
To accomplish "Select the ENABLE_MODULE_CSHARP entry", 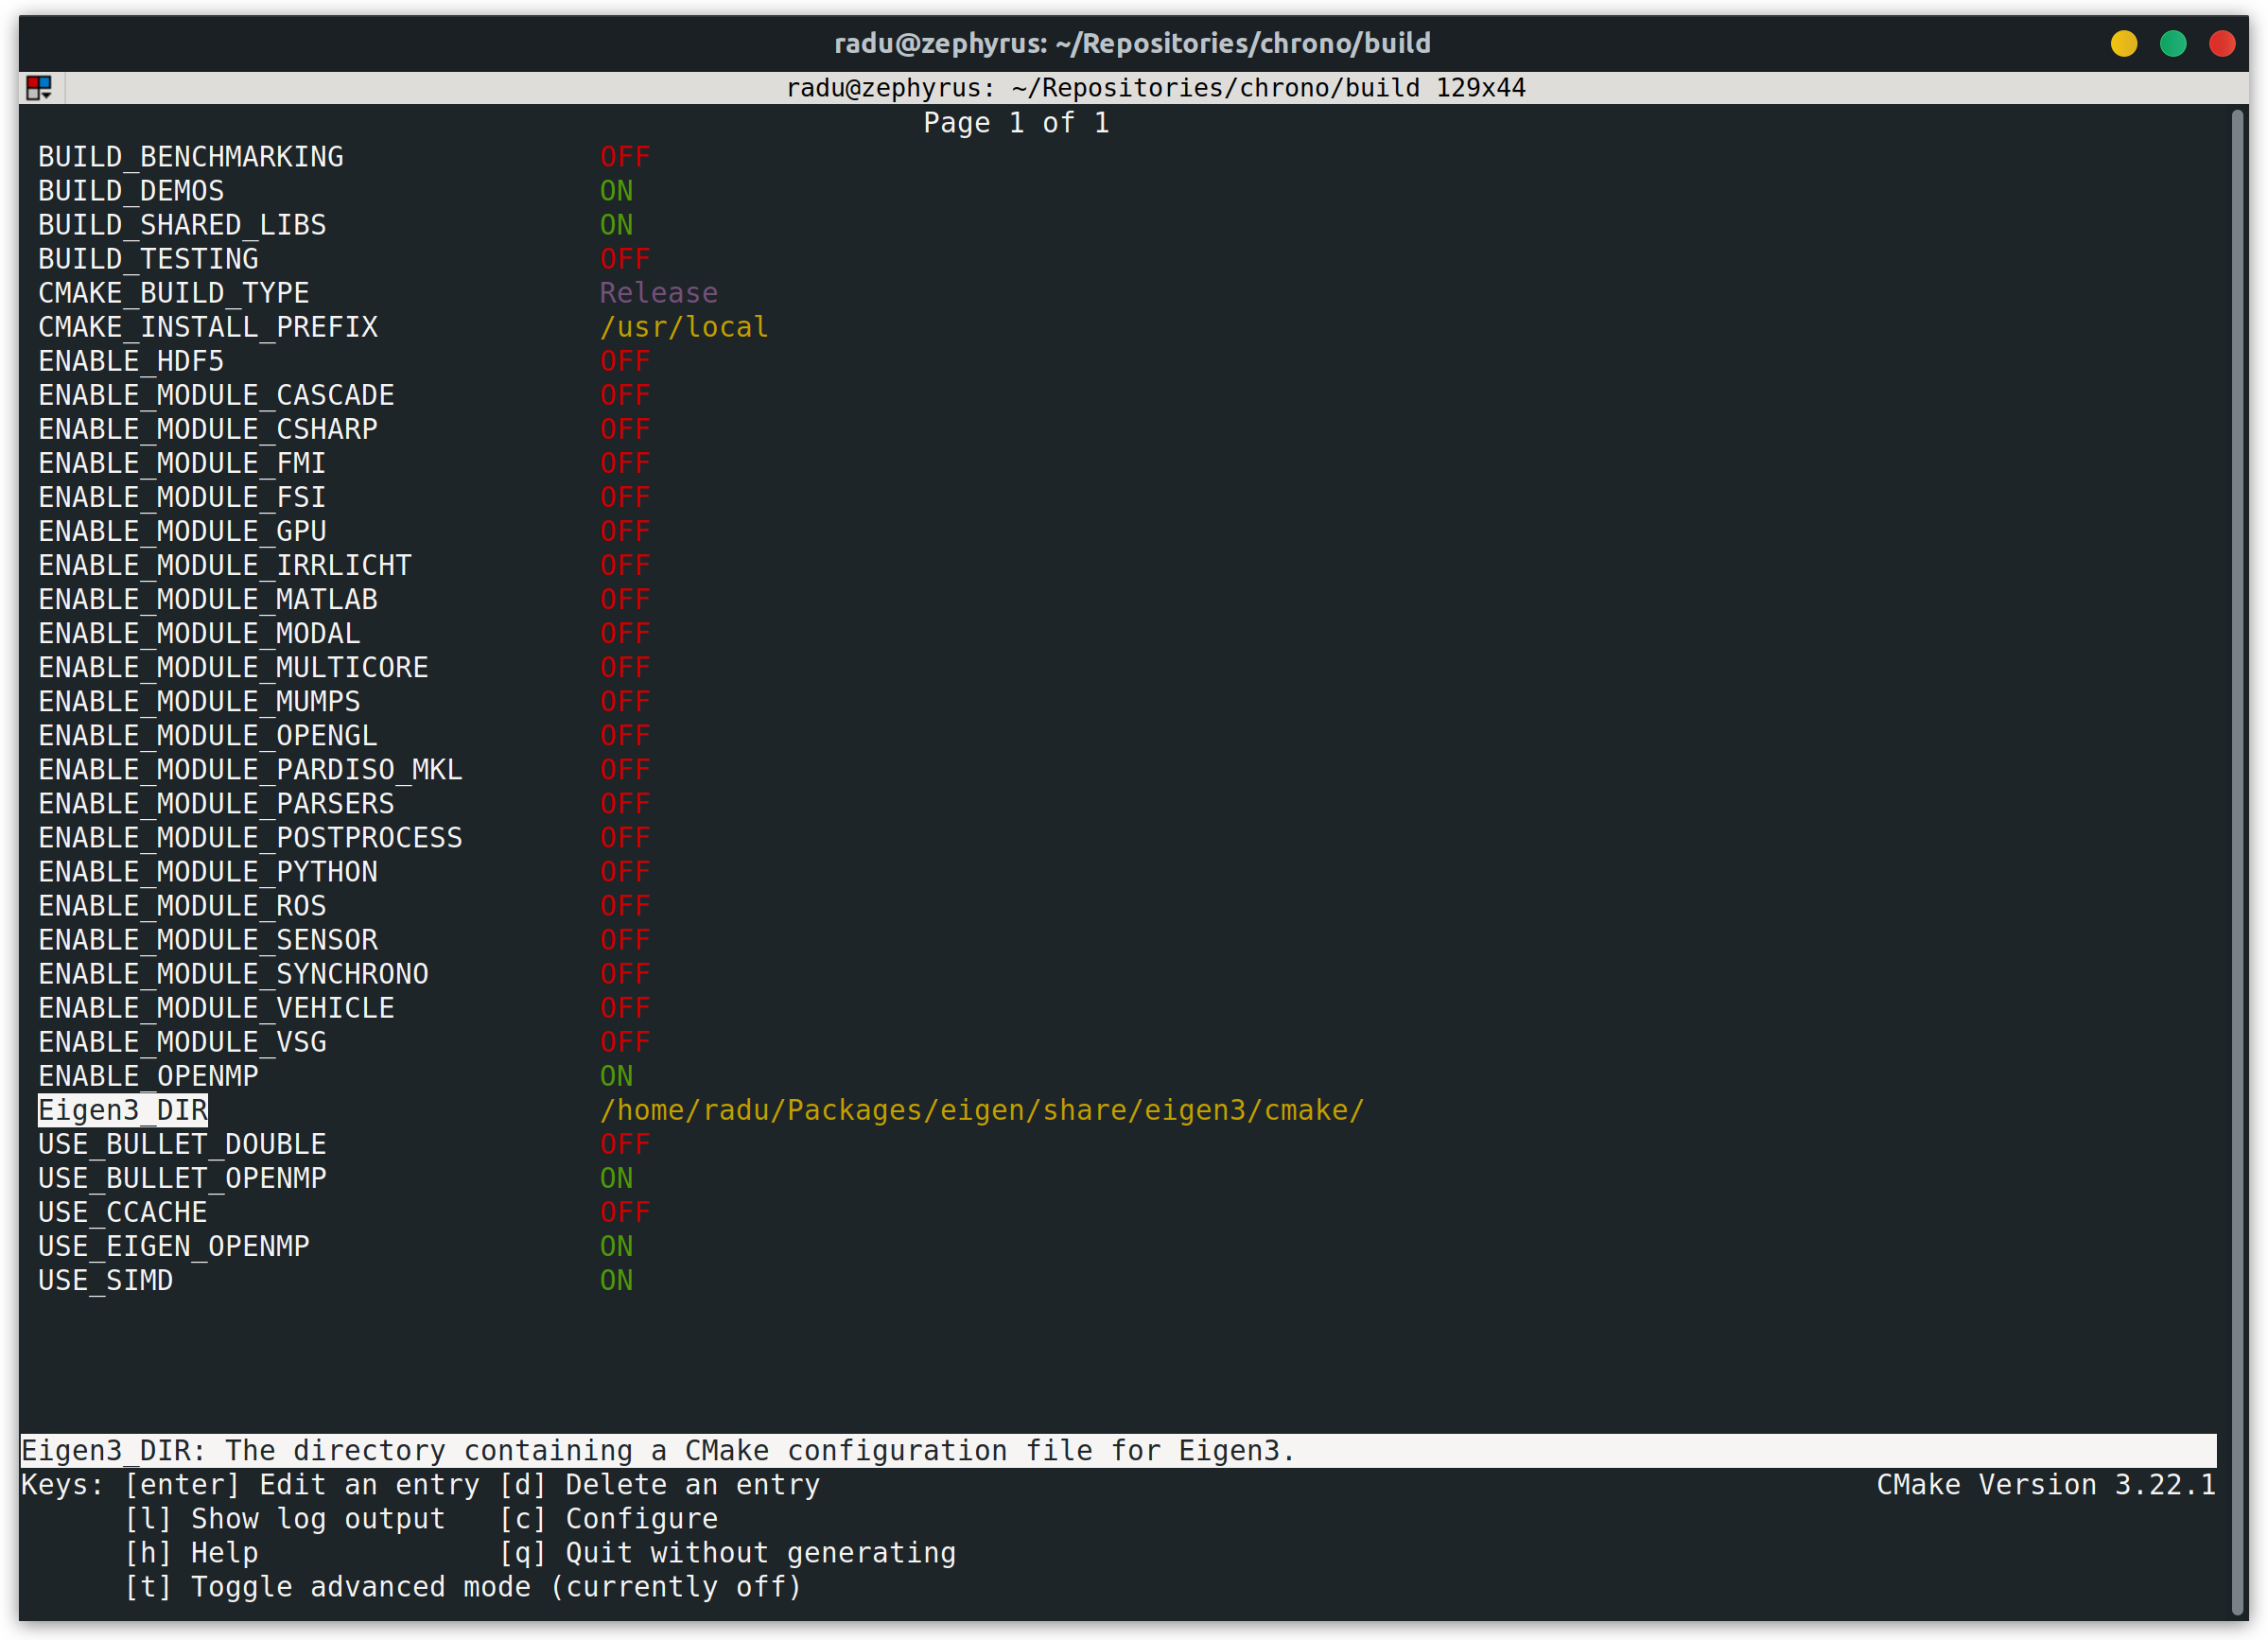I will click(x=208, y=429).
